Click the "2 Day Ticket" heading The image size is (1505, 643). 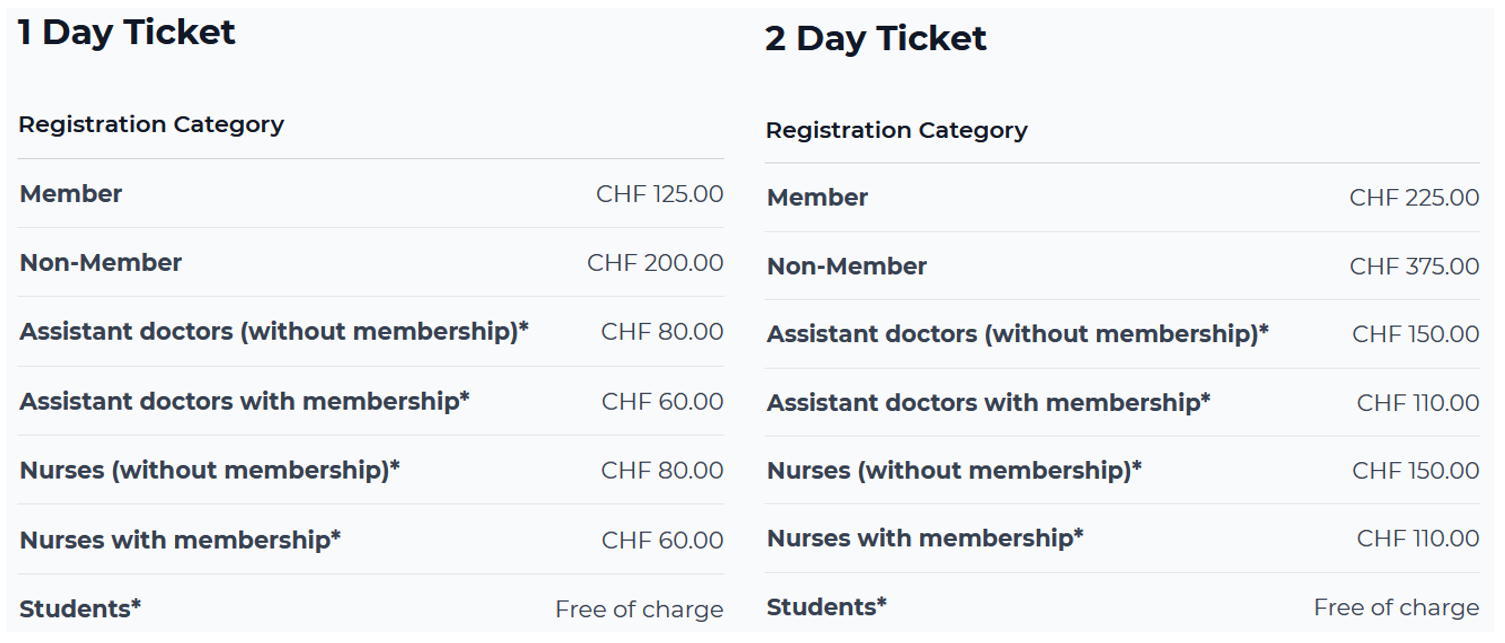click(875, 38)
